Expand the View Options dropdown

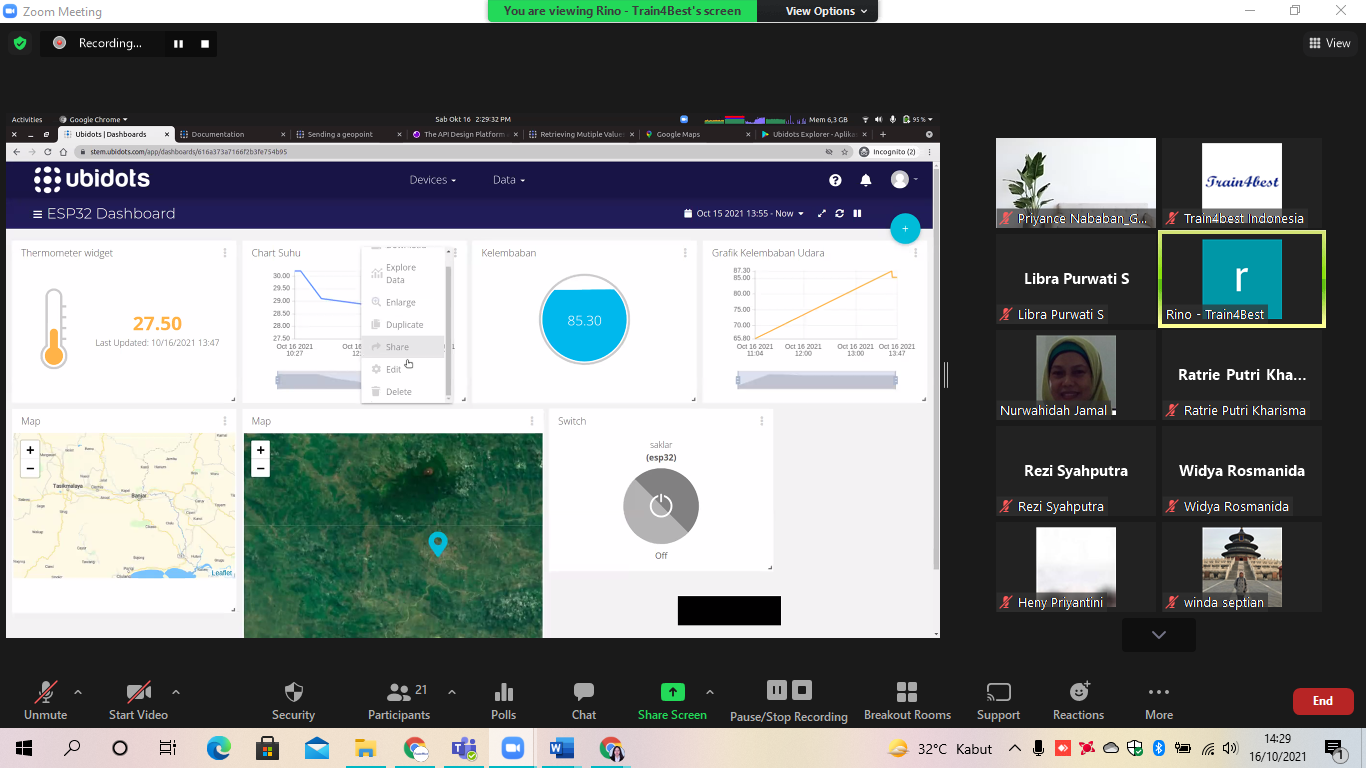[819, 11]
